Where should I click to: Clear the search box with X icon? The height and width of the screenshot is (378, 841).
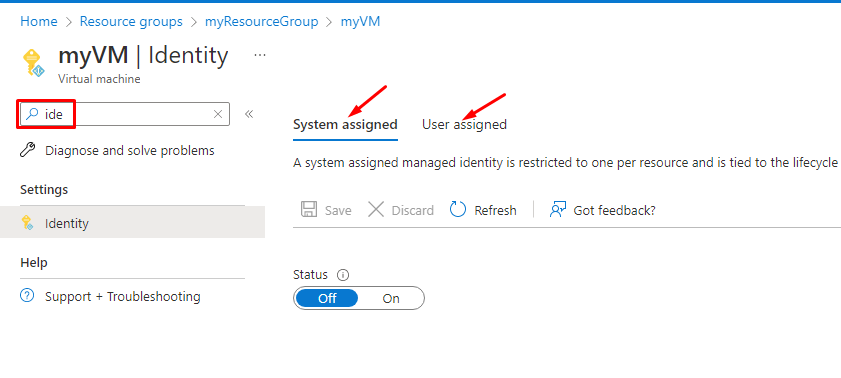tap(218, 114)
